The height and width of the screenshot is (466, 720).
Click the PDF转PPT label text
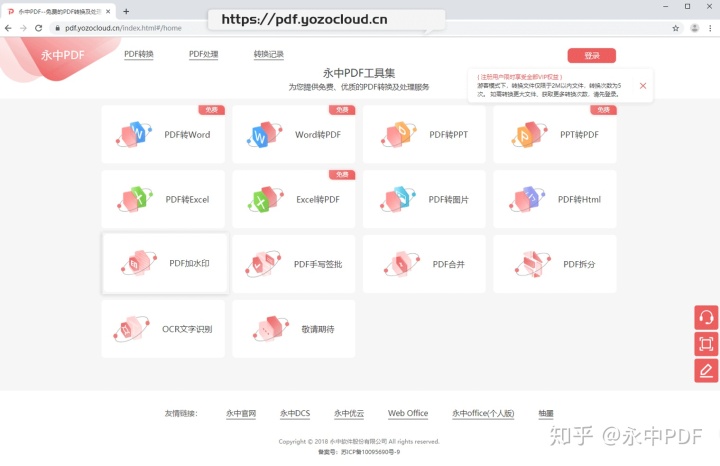pyautogui.click(x=449, y=135)
